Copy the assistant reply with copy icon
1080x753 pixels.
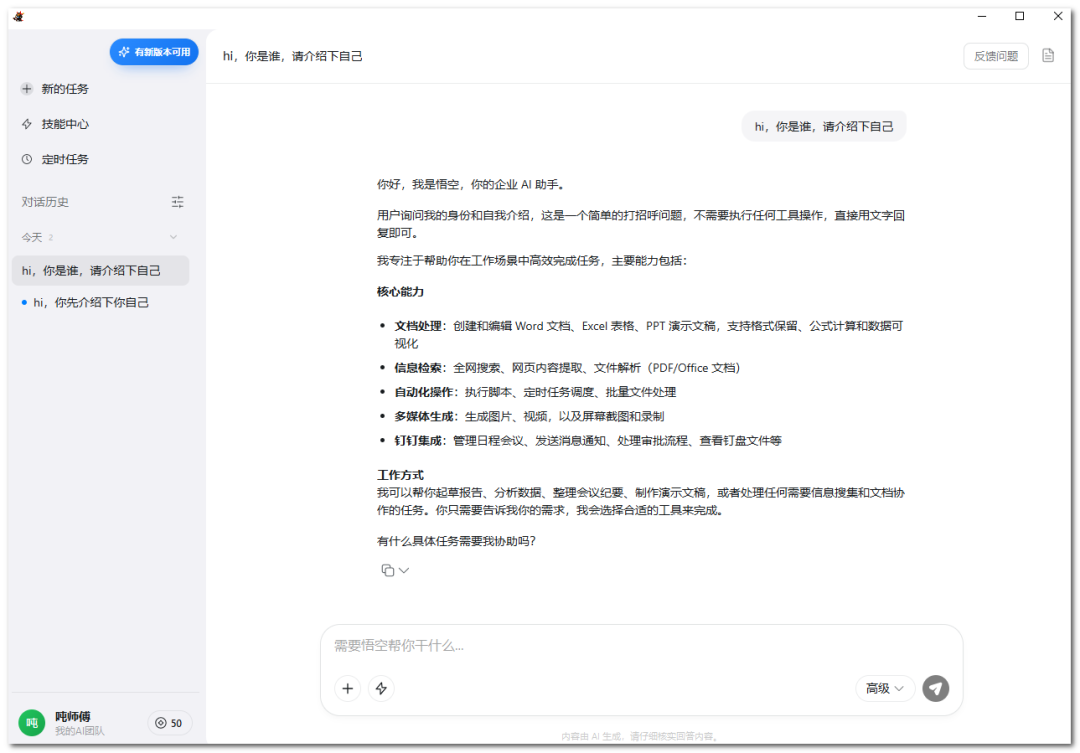point(388,570)
